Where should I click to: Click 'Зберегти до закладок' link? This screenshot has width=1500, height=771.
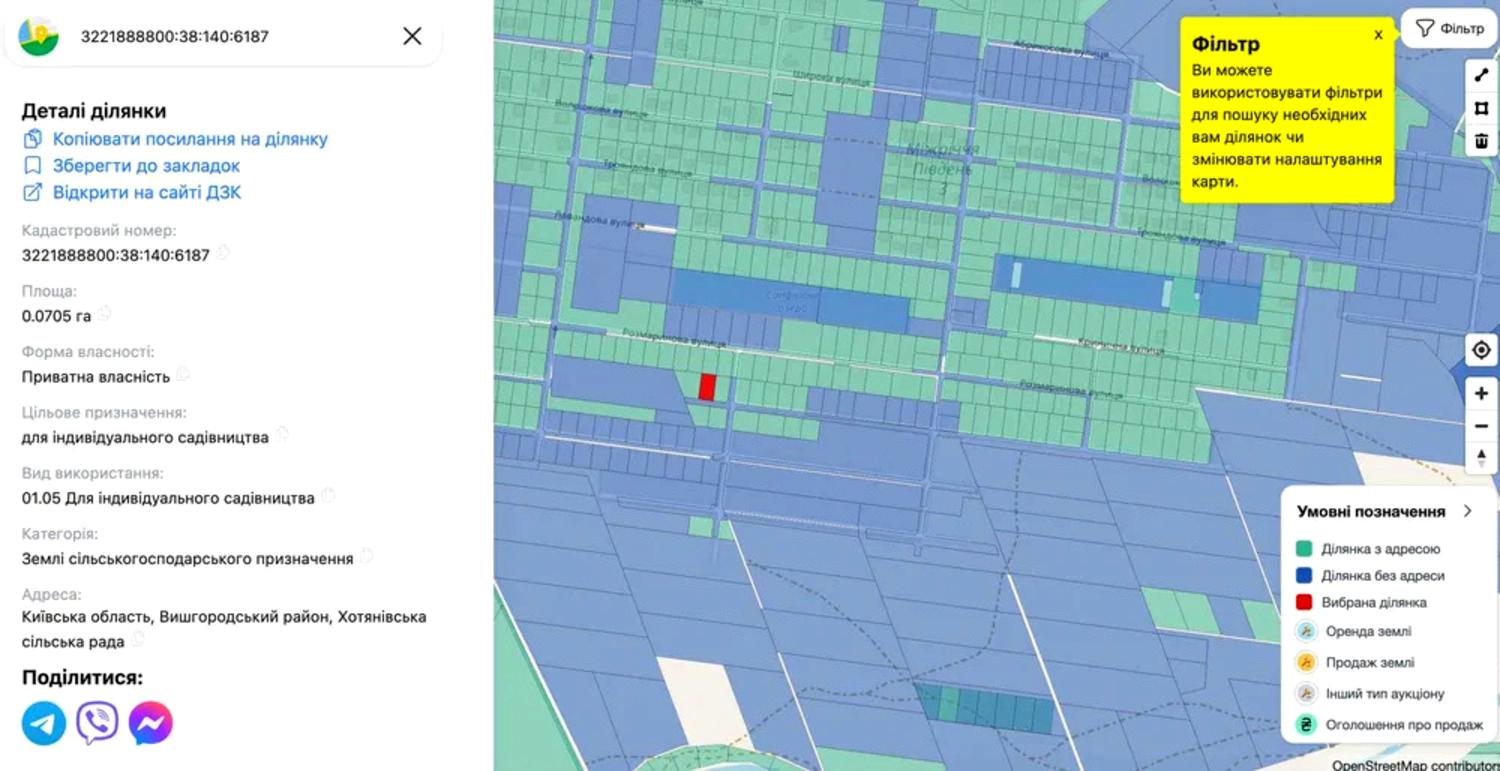(146, 166)
